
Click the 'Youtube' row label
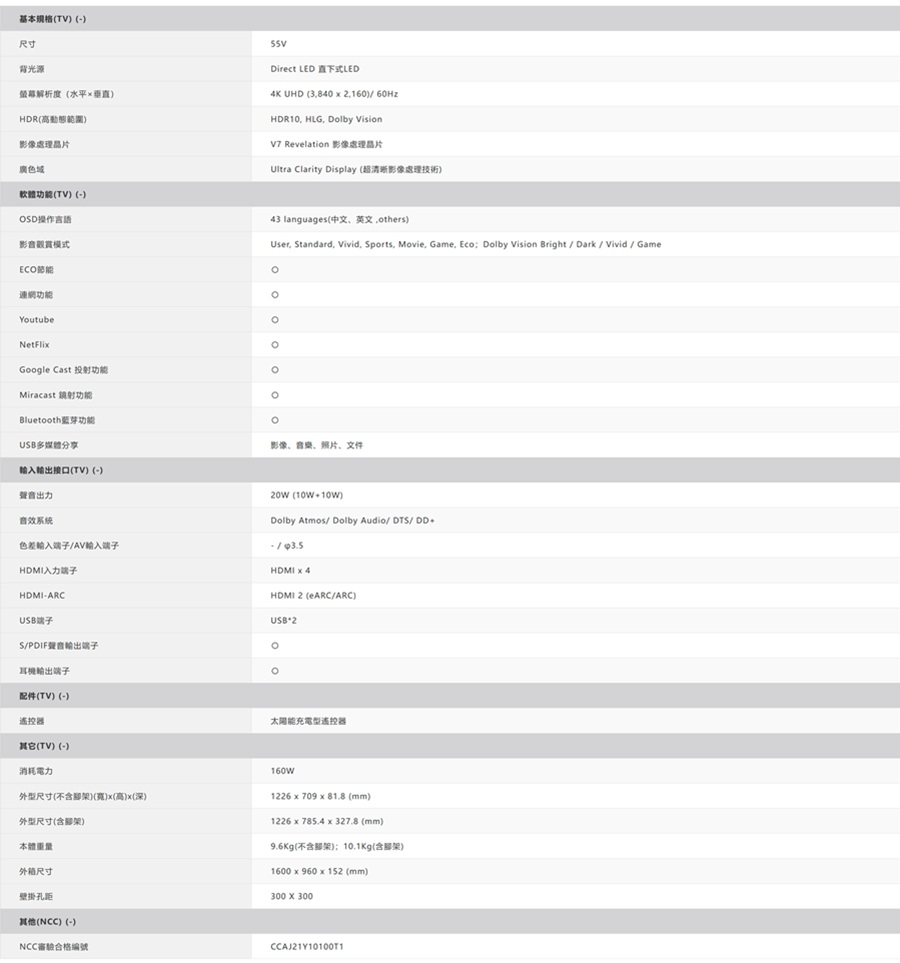pyautogui.click(x=36, y=319)
